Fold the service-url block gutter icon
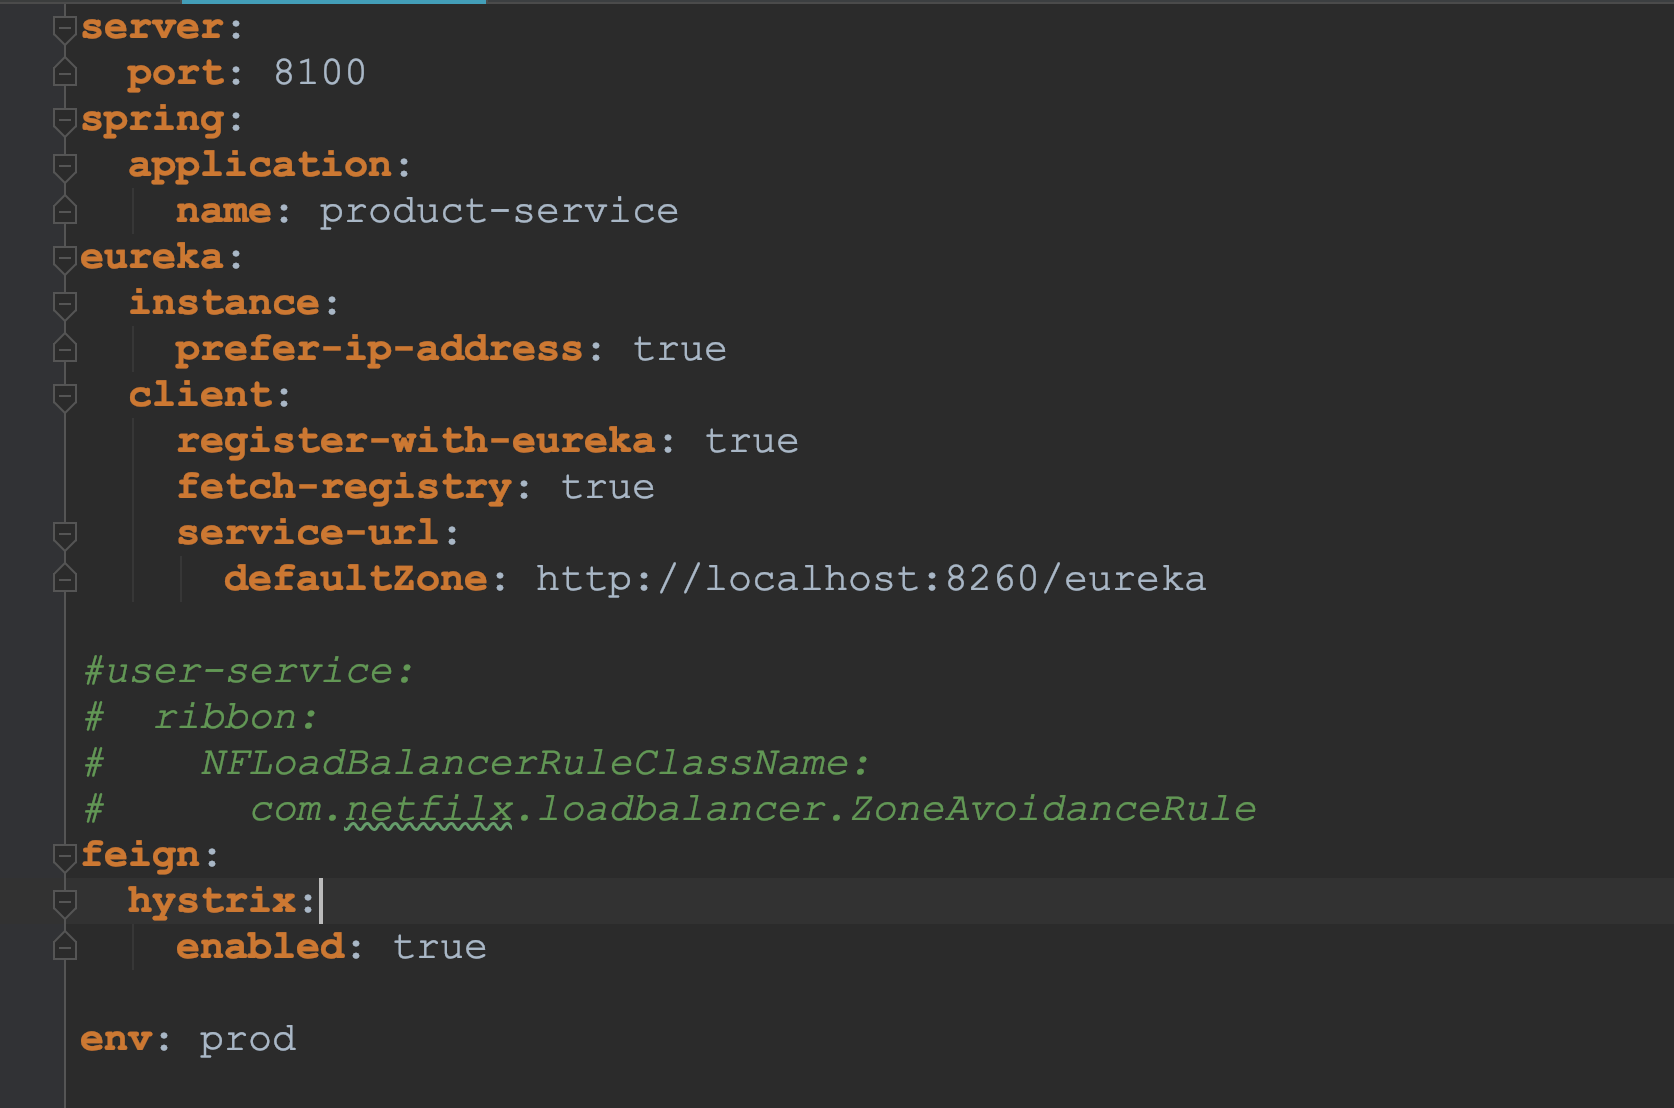 65,535
